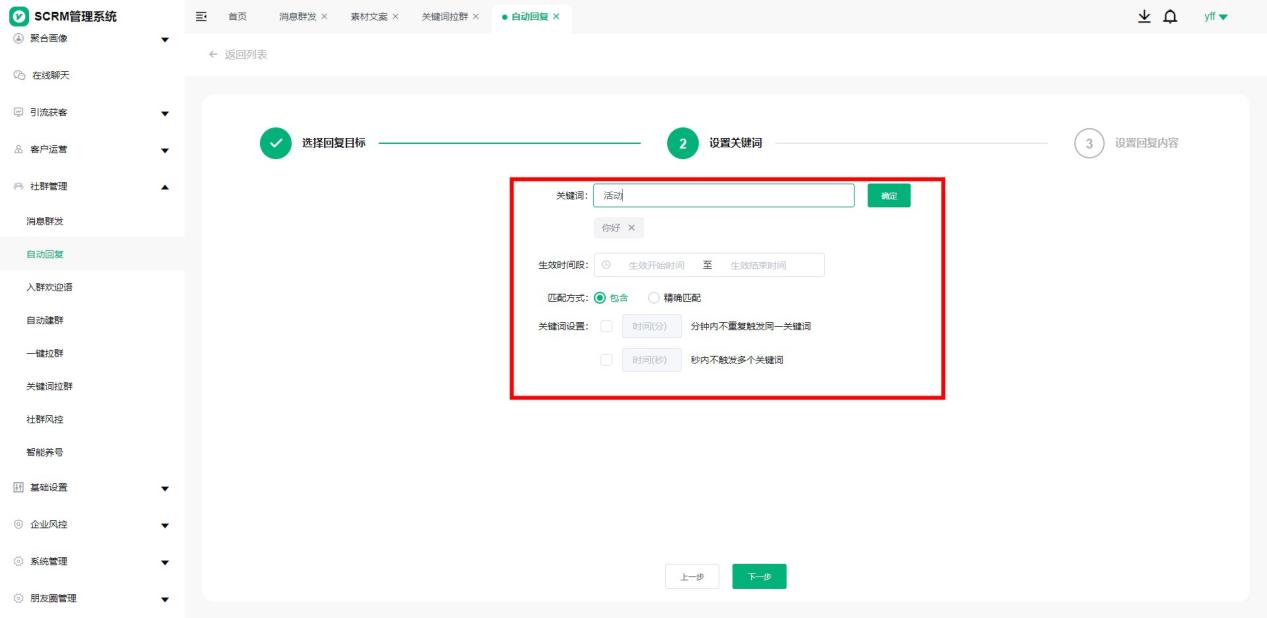Close the 关键词拉群 tab
Image resolution: width=1267 pixels, height=618 pixels.
coord(476,17)
